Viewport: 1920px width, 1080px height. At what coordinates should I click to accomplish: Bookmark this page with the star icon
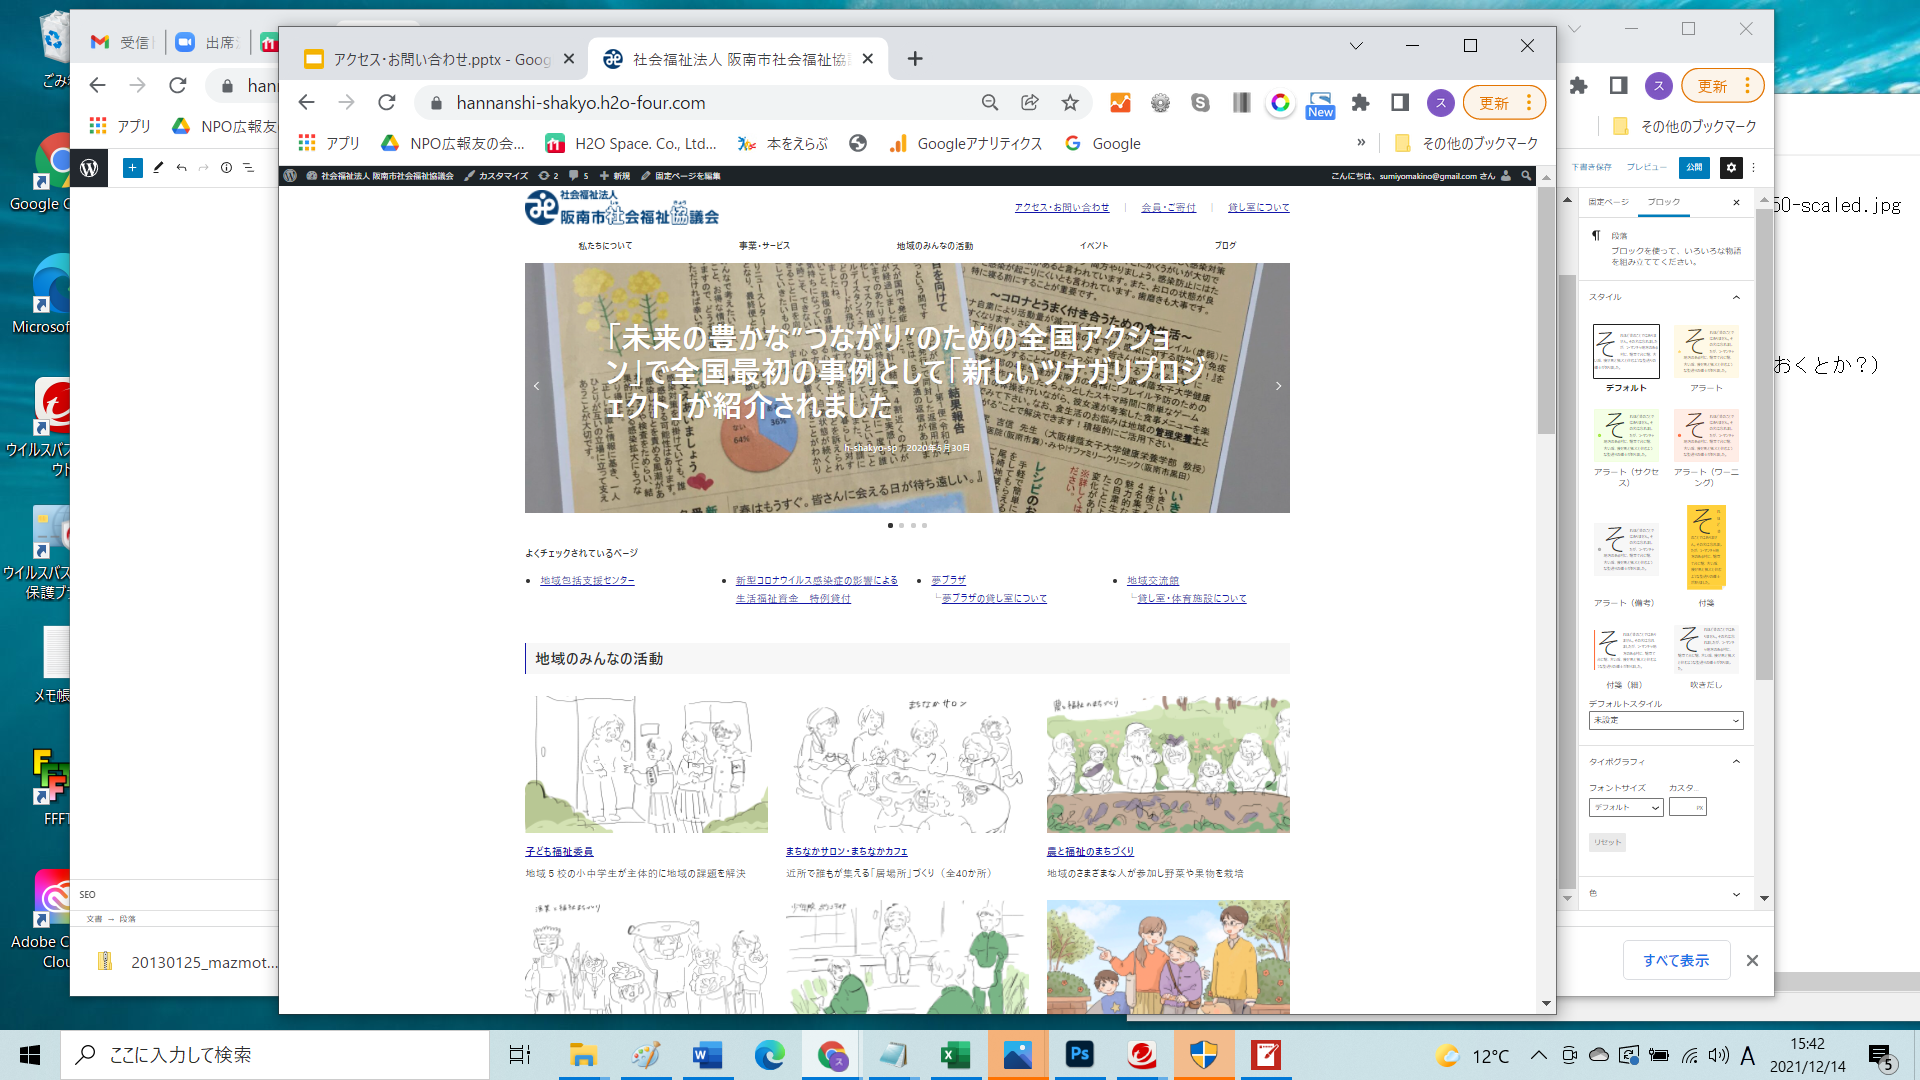(1070, 103)
